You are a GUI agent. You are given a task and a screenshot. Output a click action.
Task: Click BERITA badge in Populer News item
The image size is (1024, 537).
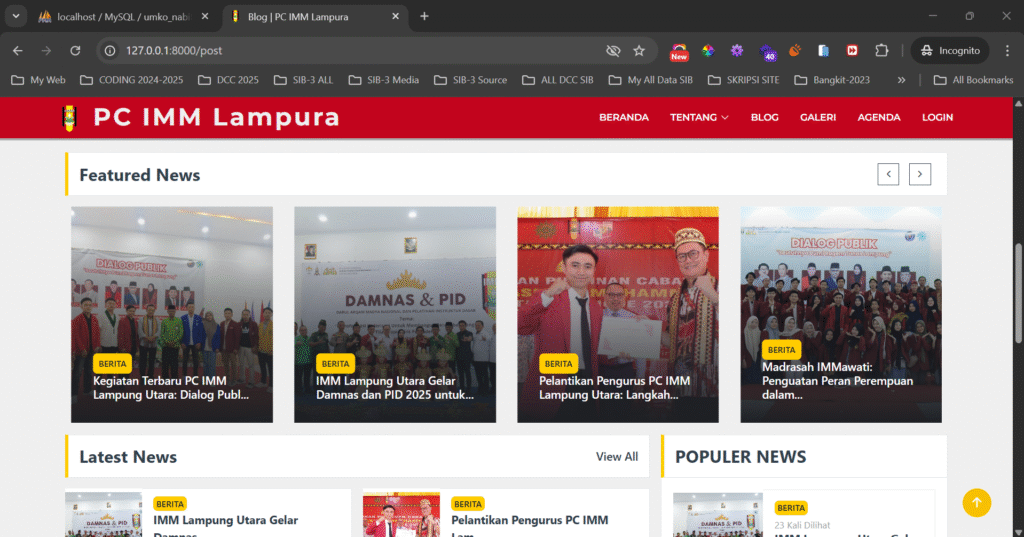tap(791, 508)
